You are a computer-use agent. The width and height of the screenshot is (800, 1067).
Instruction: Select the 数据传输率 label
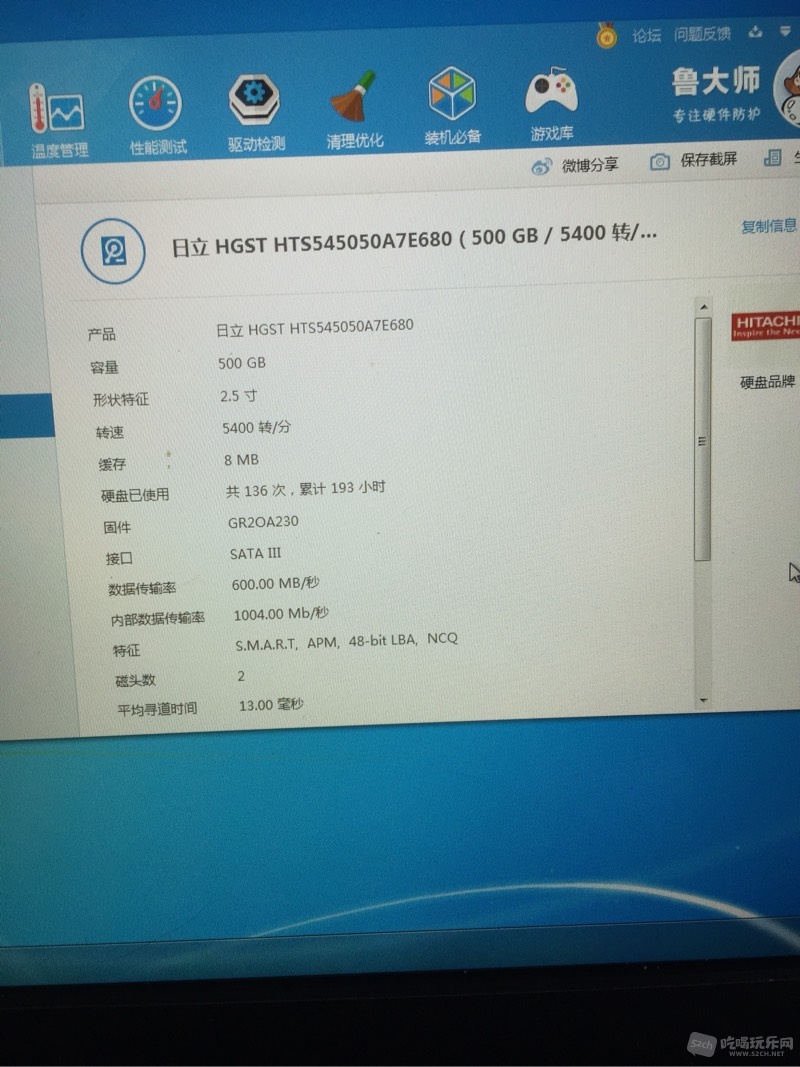[142, 589]
